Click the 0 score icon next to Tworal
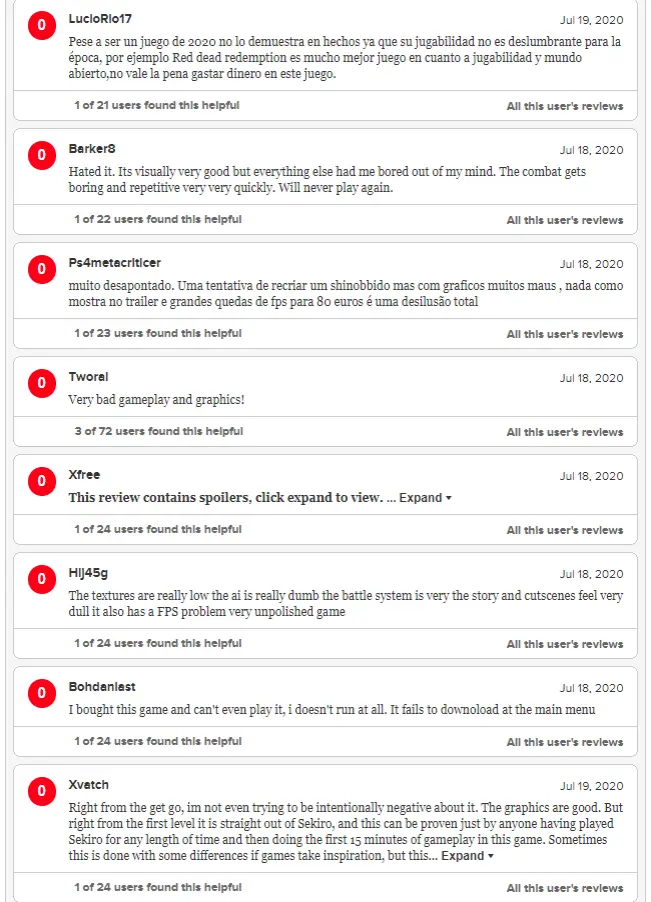 [42, 383]
